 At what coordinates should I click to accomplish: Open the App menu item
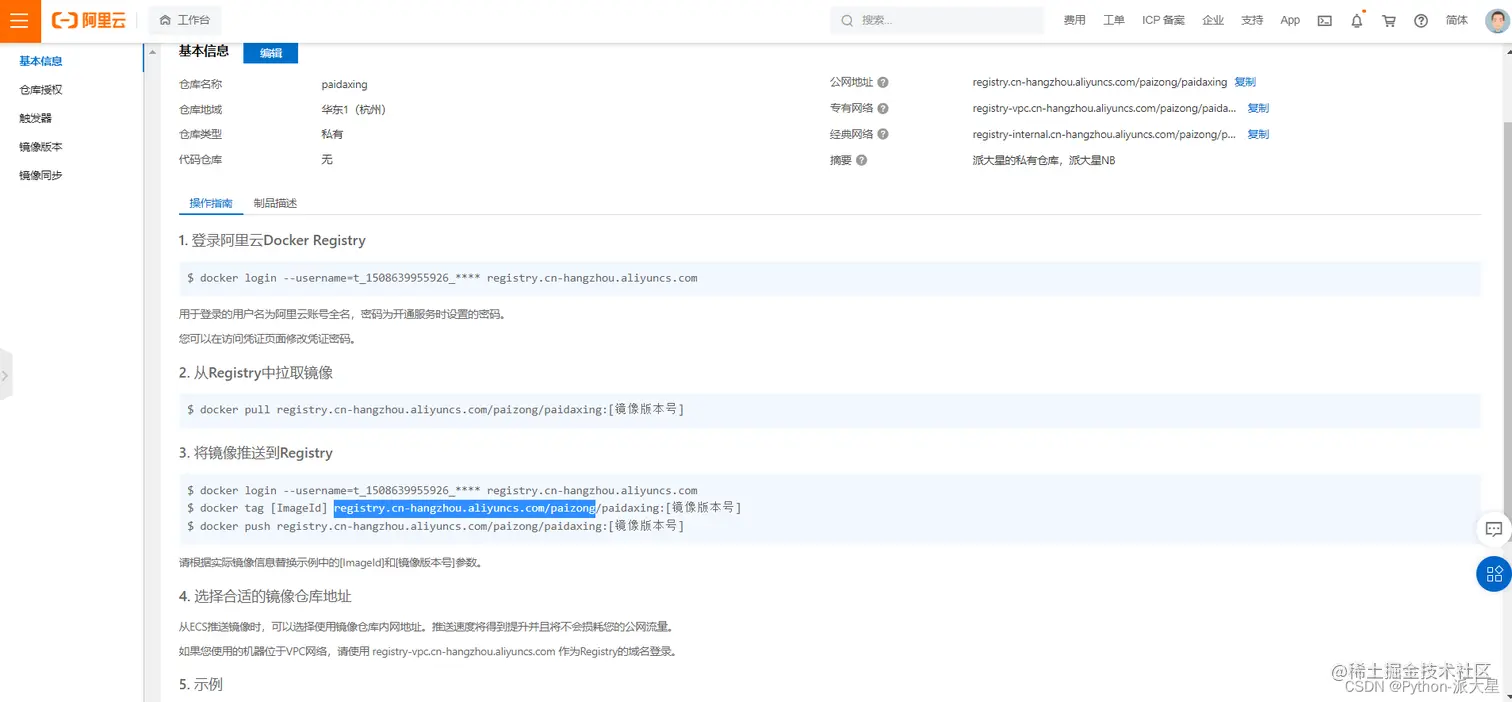(1290, 20)
